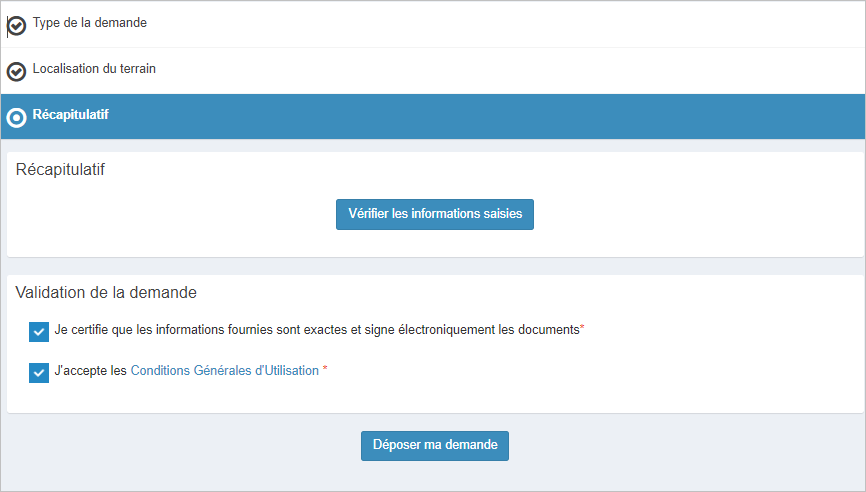
Task: Click the Récapitulatif panel heading
Action: [x=60, y=170]
